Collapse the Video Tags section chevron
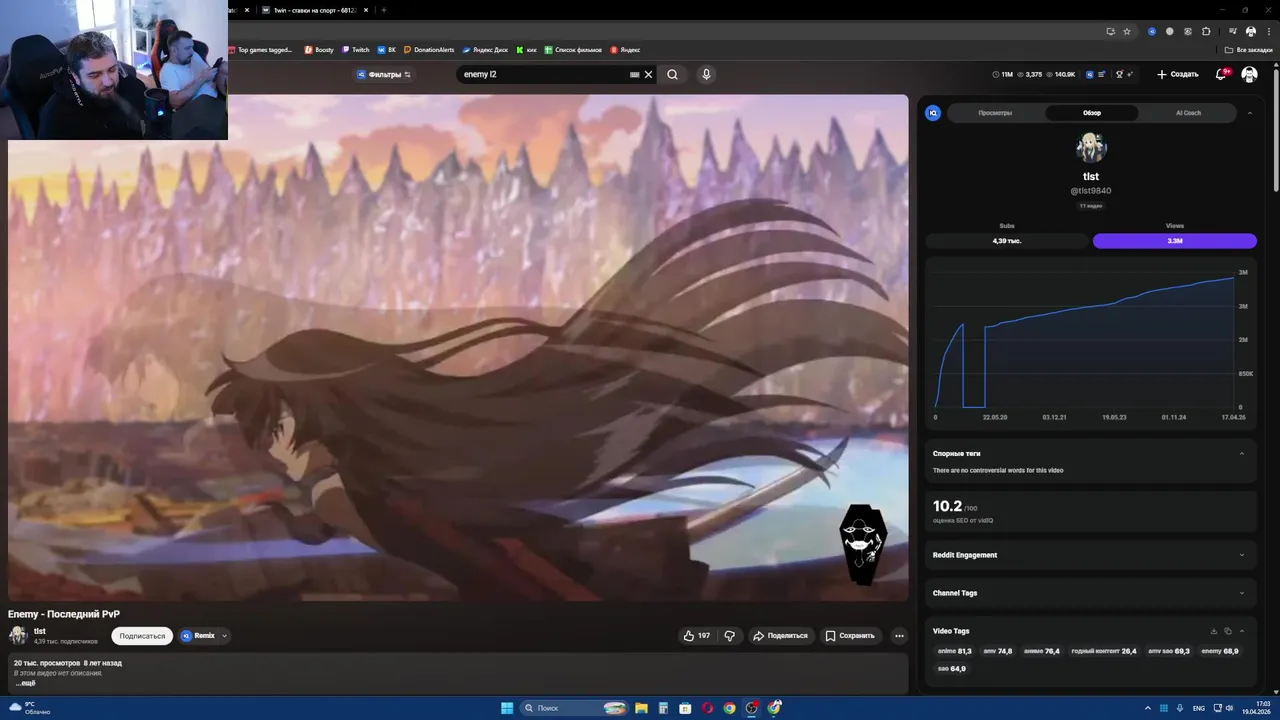 click(1242, 631)
